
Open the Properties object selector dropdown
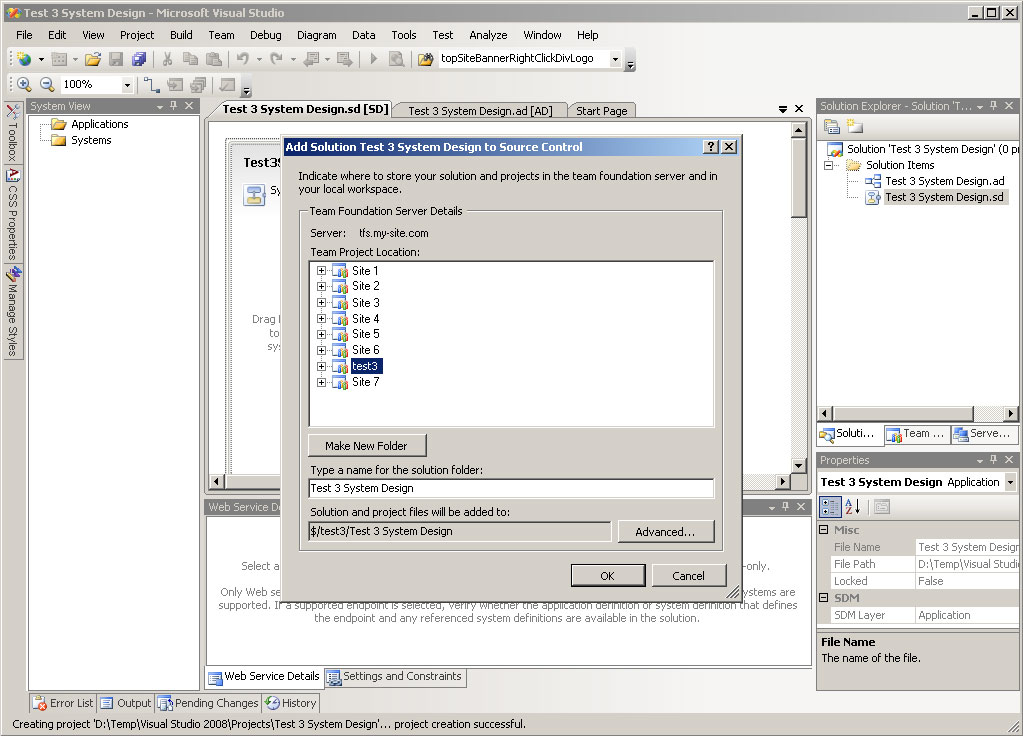coord(1011,482)
